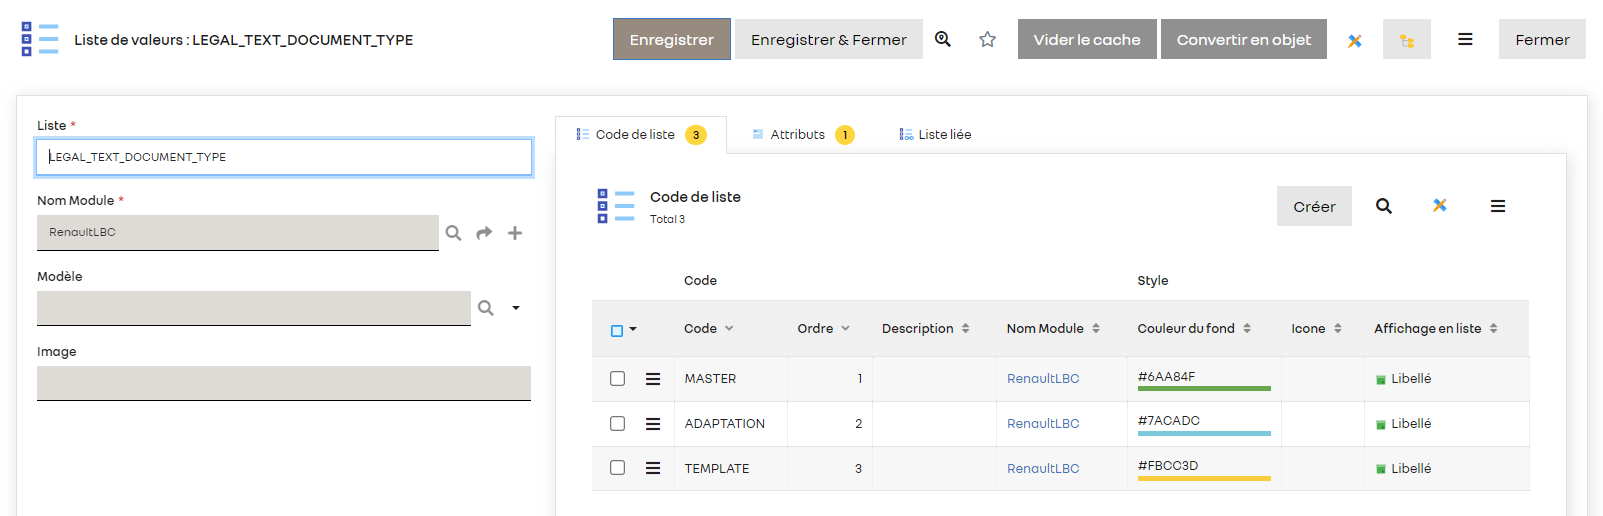The height and width of the screenshot is (516, 1603).
Task: Check the ADAPTATION row checkbox
Action: tap(617, 424)
